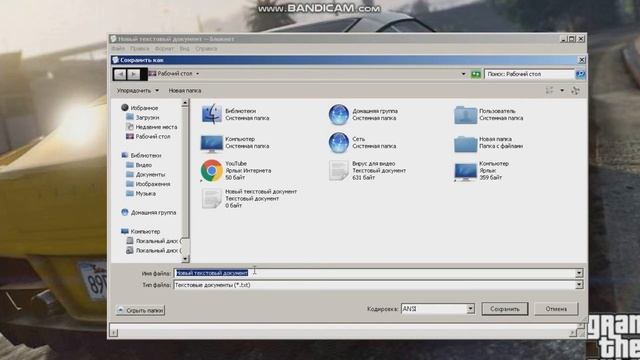Select the Сеть globe icon
Screen dimensions: 640x360
coord(338,142)
